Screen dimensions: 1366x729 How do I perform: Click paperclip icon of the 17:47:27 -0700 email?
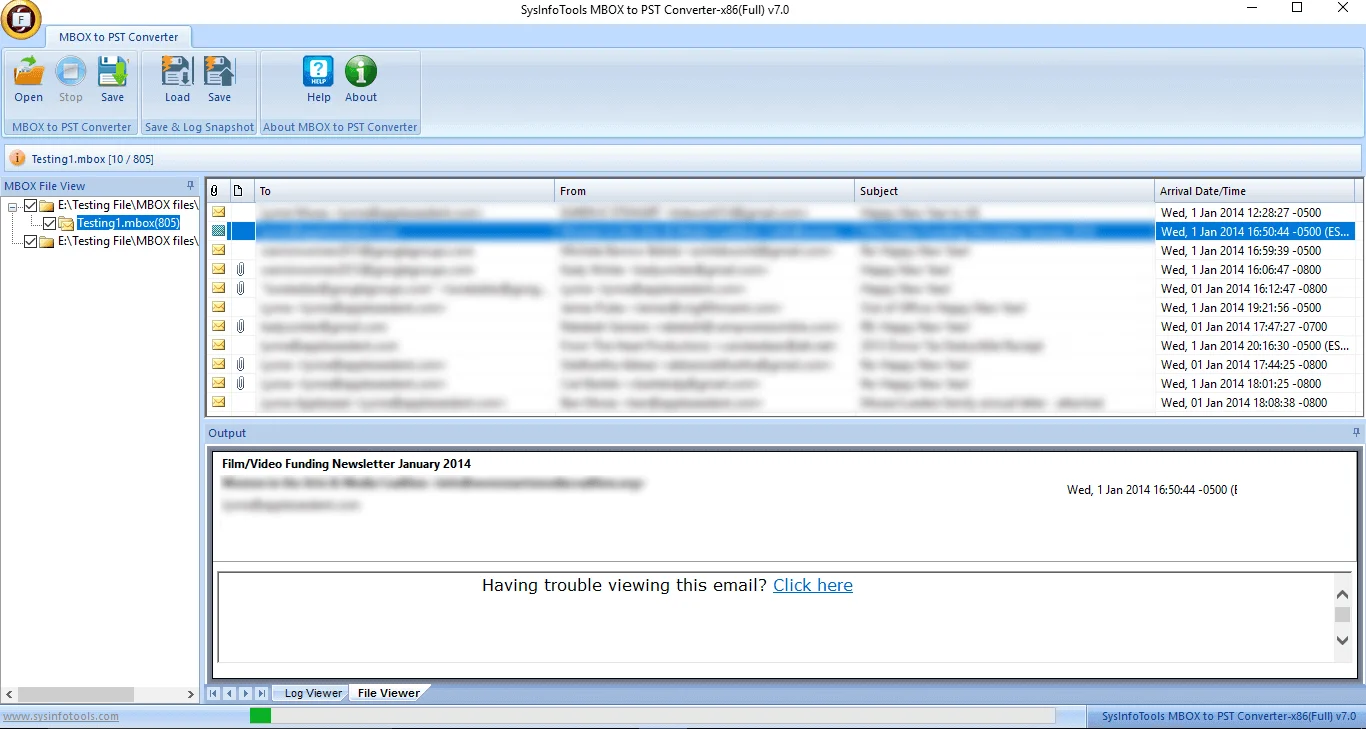point(240,326)
